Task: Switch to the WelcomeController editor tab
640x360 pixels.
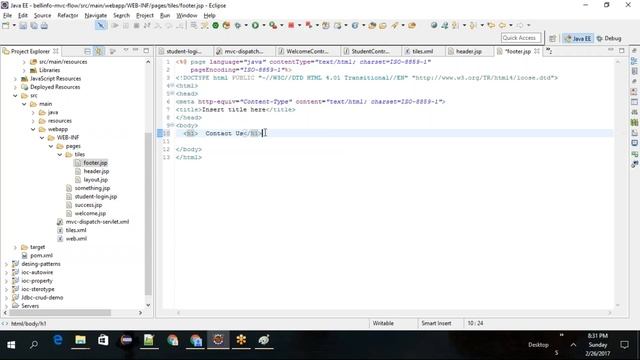Action: tap(307, 51)
